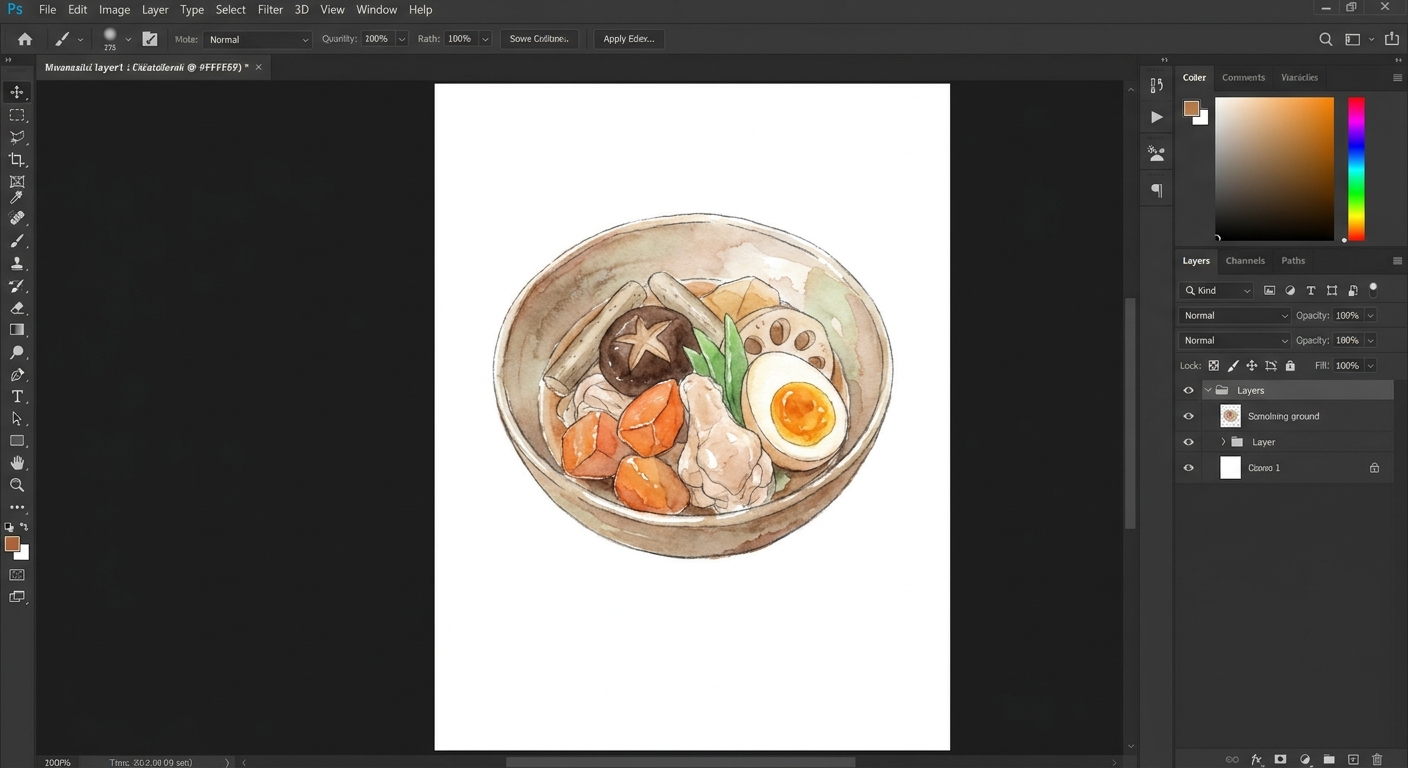Open the Kind filter dropdown
1408x768 pixels.
1217,290
